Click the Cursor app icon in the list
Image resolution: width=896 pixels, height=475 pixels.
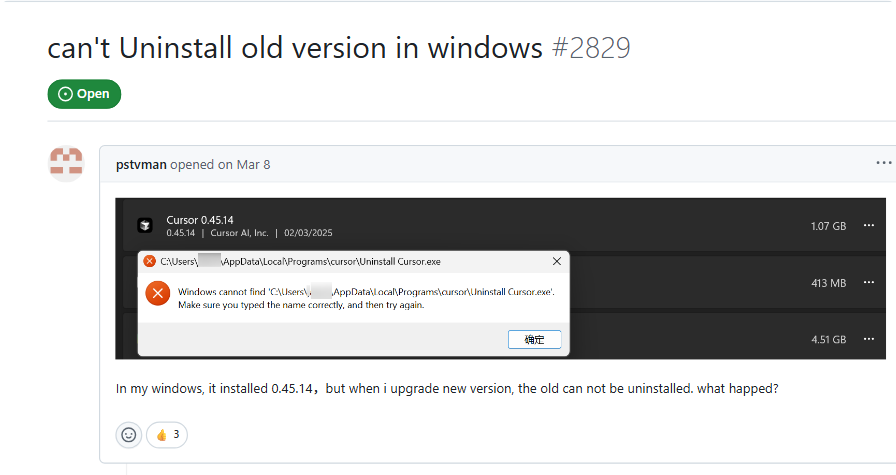click(x=145, y=226)
